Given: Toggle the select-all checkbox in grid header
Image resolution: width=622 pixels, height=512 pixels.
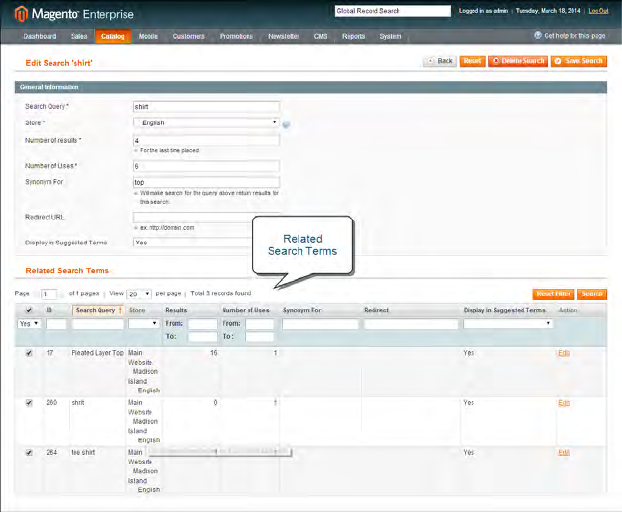Looking at the screenshot, I should click(29, 310).
